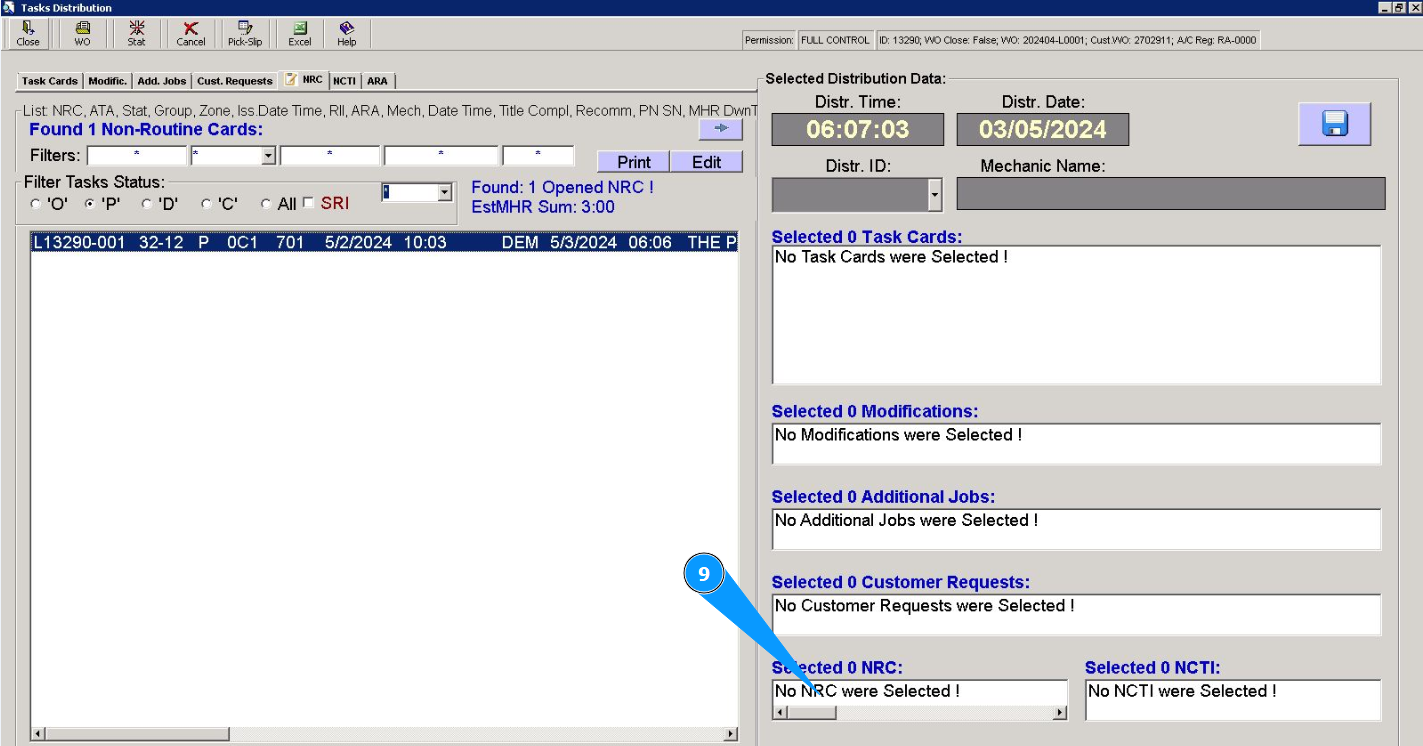Click the Selected NRC box scrollbar left arrow
The height and width of the screenshot is (746, 1423).
click(781, 712)
